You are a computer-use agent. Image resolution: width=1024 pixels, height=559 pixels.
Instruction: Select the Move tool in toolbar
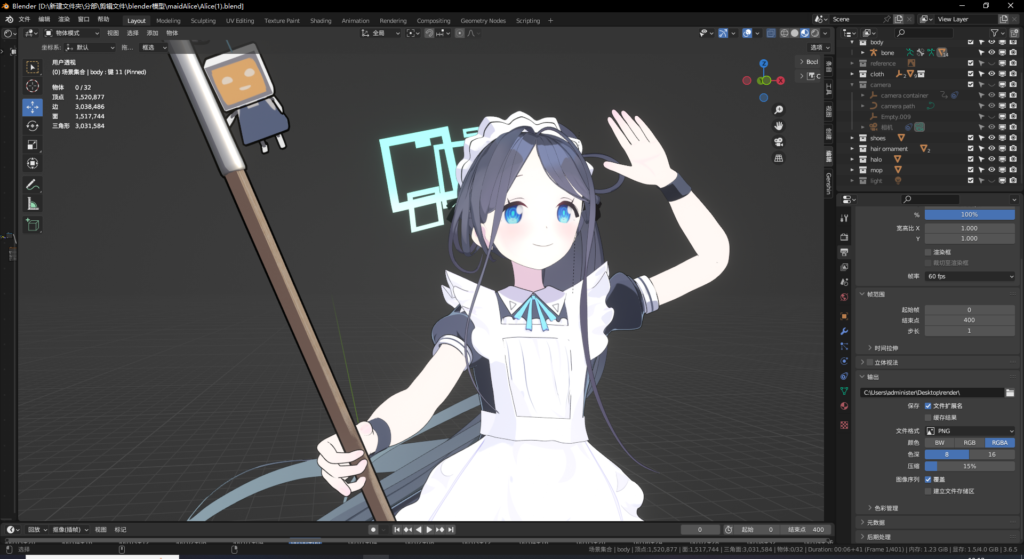32,106
